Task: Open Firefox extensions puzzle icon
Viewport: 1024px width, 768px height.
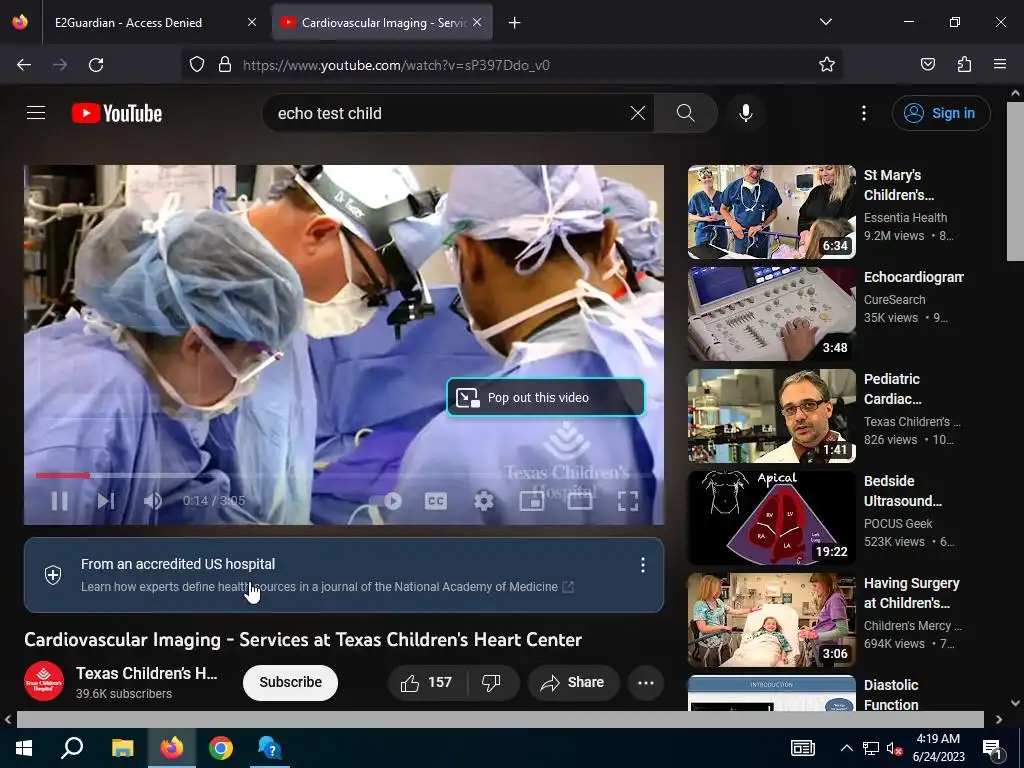Action: pos(965,65)
